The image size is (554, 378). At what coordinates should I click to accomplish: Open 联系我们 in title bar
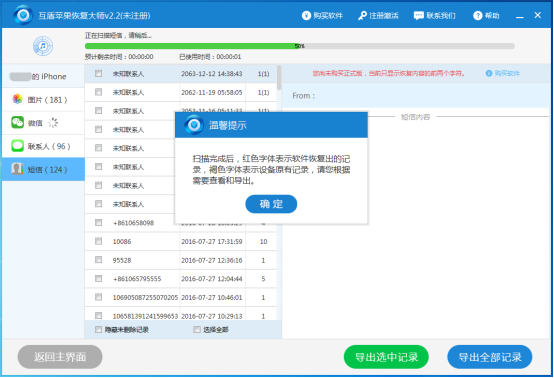tap(435, 16)
